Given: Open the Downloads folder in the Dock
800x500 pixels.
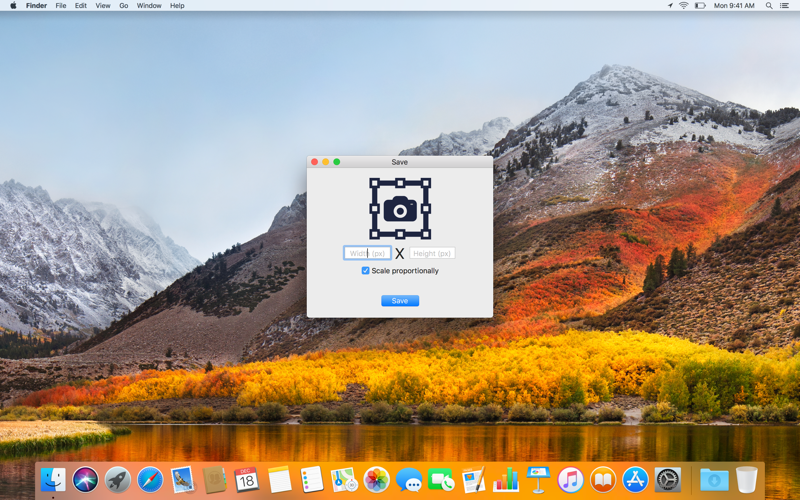Looking at the screenshot, I should pos(714,480).
